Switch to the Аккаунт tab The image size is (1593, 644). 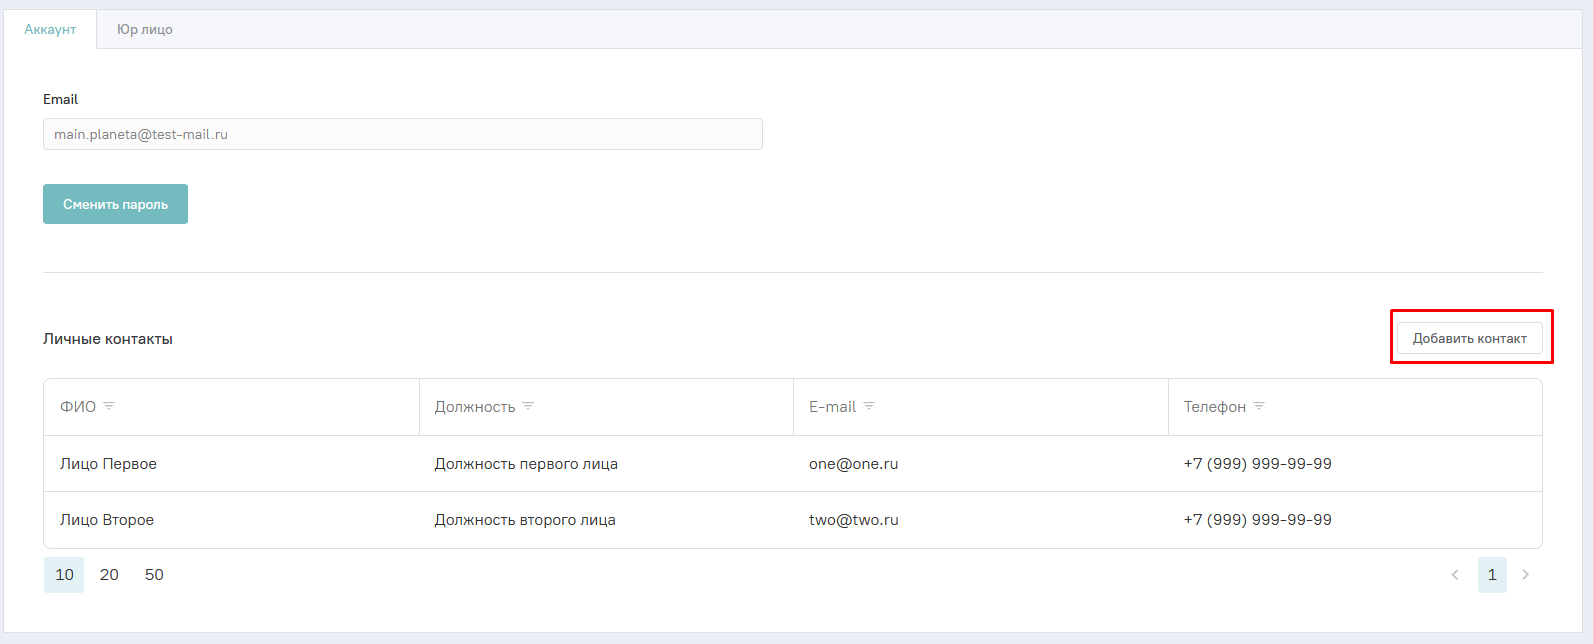[50, 30]
